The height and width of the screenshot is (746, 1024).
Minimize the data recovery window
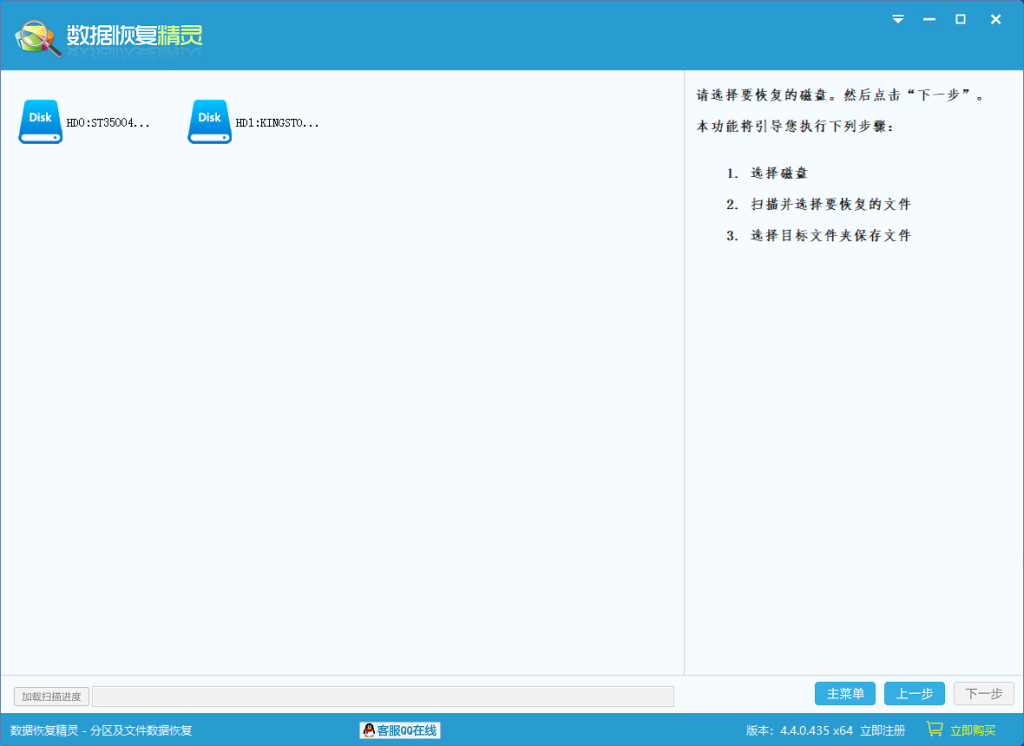[929, 19]
